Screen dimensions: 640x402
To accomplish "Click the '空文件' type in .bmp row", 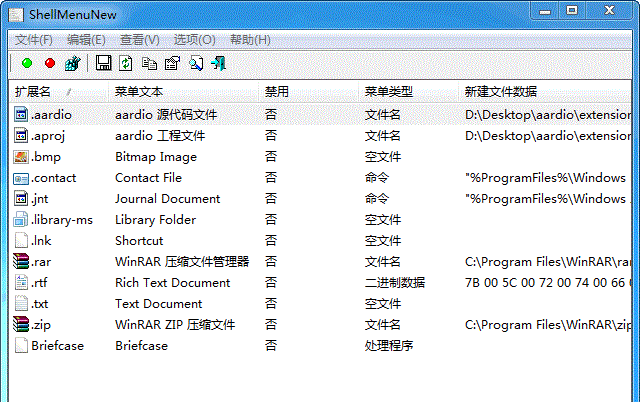I will tap(382, 157).
